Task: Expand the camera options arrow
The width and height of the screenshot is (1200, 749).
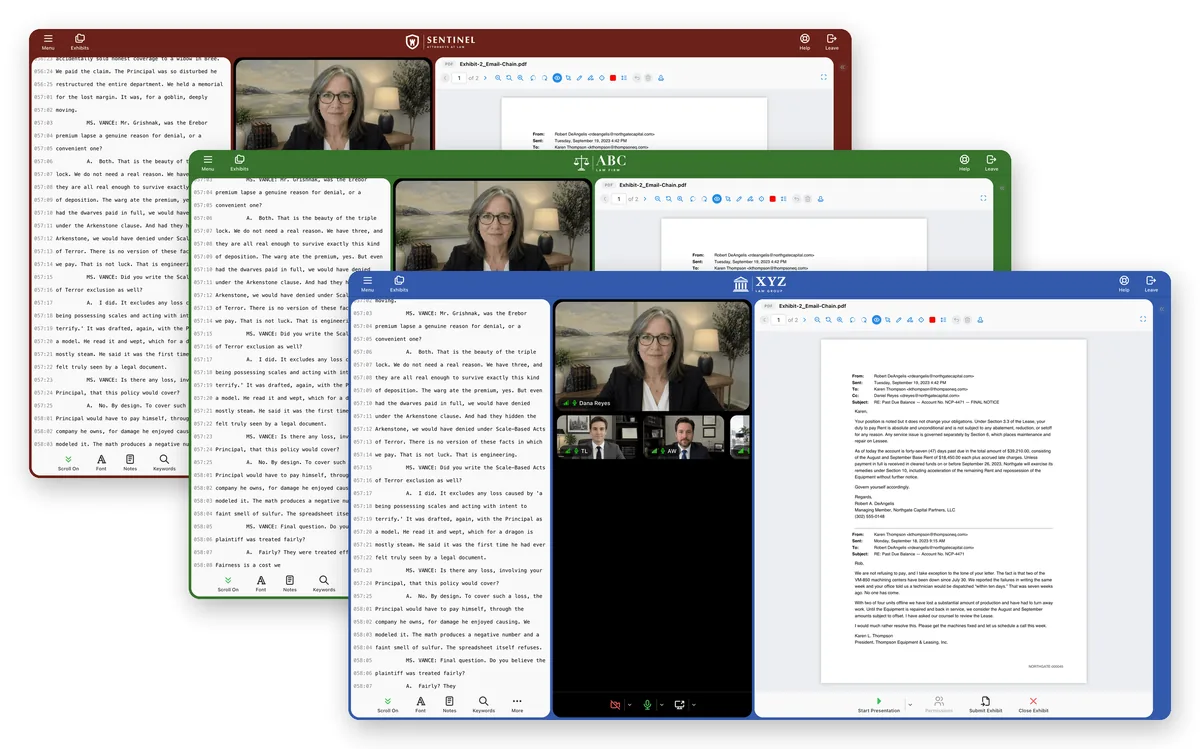Action: [629, 705]
